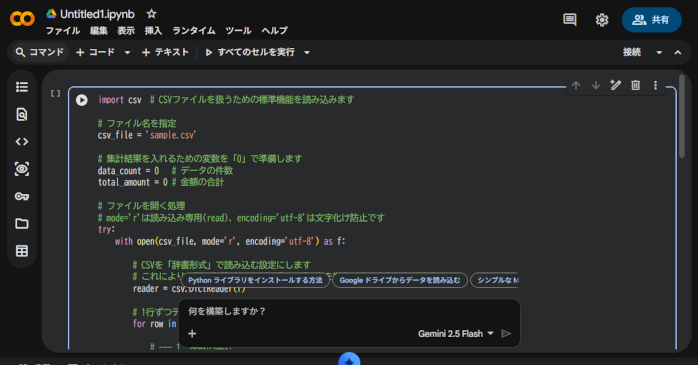Click 接続 to connect runtime
This screenshot has height=365, width=698.
[x=632, y=52]
